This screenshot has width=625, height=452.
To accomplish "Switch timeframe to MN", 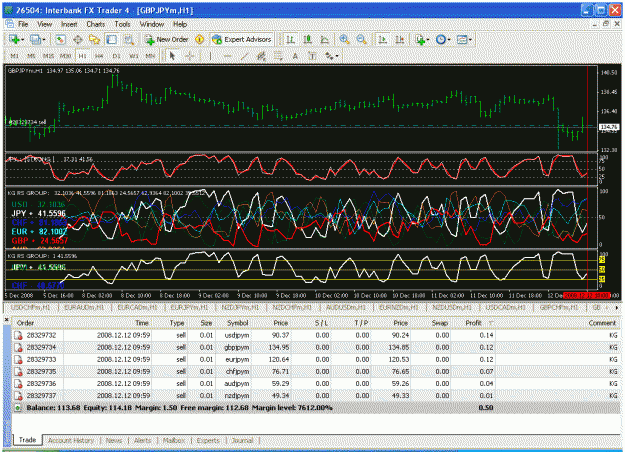I will pyautogui.click(x=150, y=56).
